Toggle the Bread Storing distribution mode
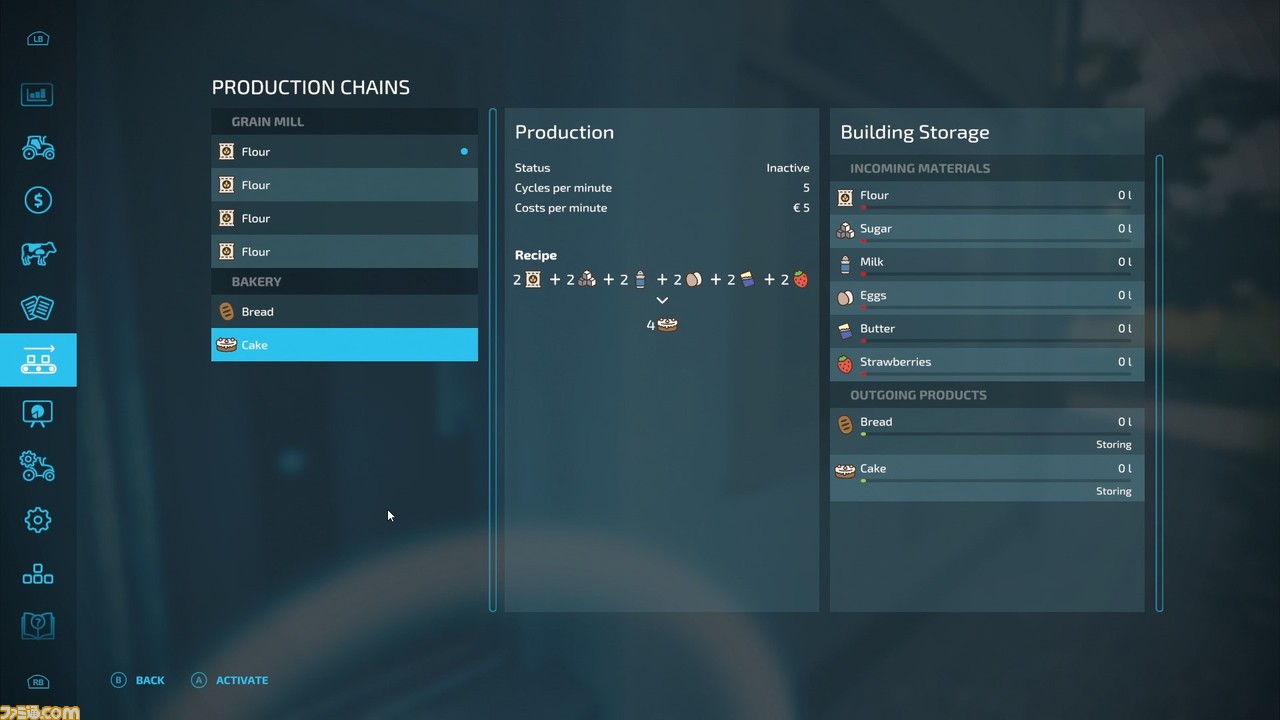This screenshot has width=1280, height=720. (x=1113, y=445)
